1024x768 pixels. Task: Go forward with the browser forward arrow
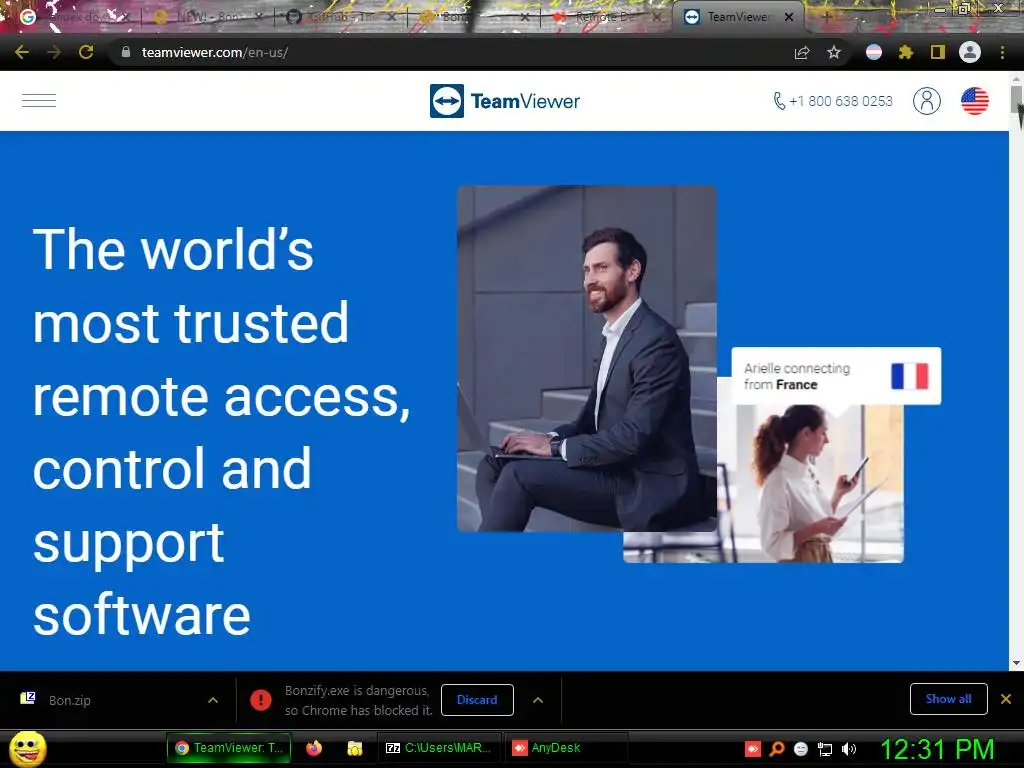pos(54,52)
